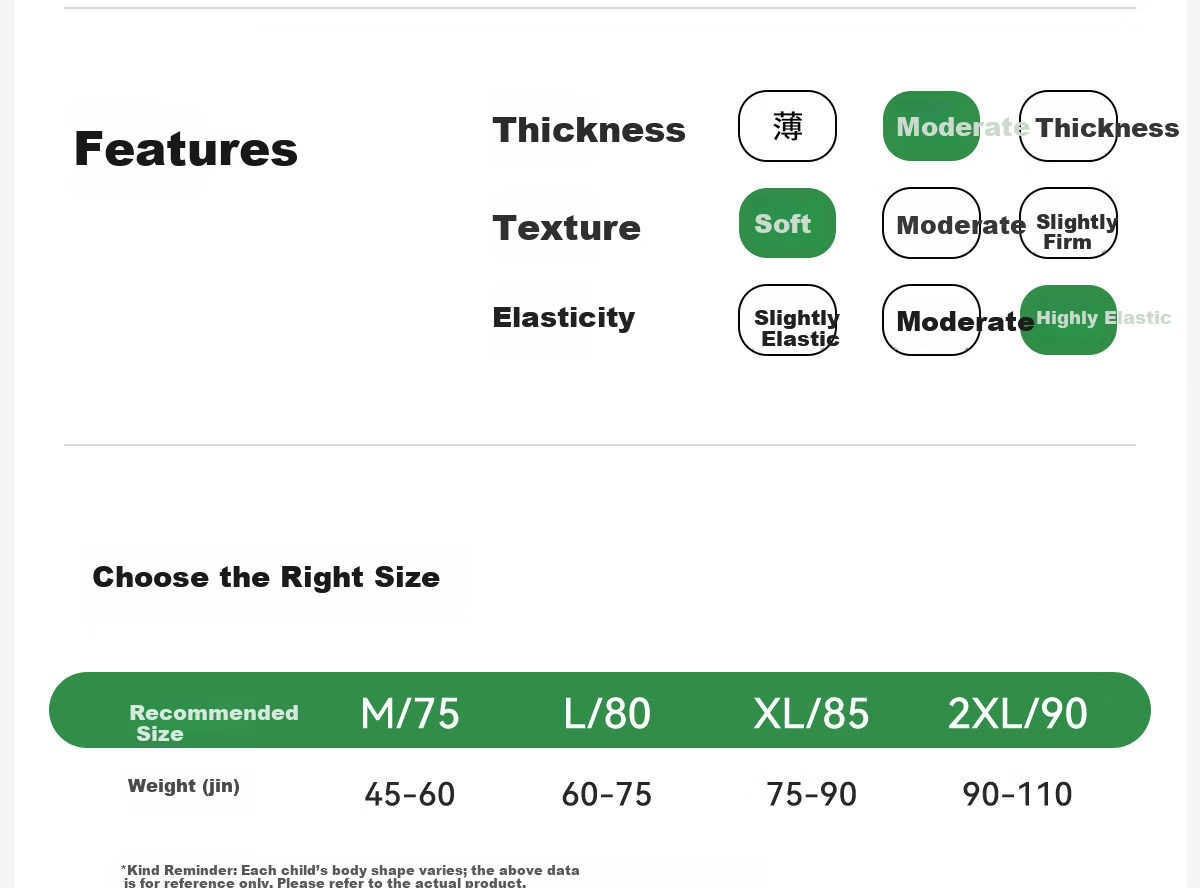This screenshot has width=1200, height=888.
Task: Select the L/80 size column
Action: [x=607, y=714]
